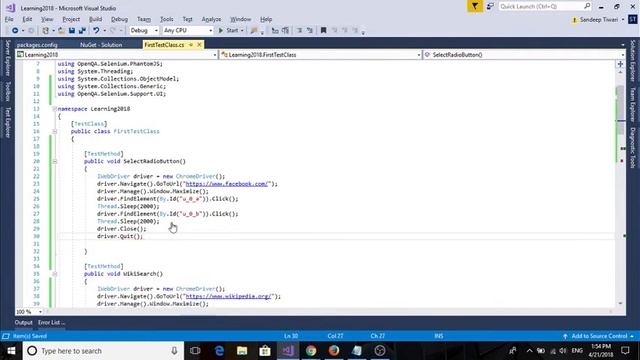
Task: Pin the FirstTestClass.cs tab
Action: (x=191, y=45)
